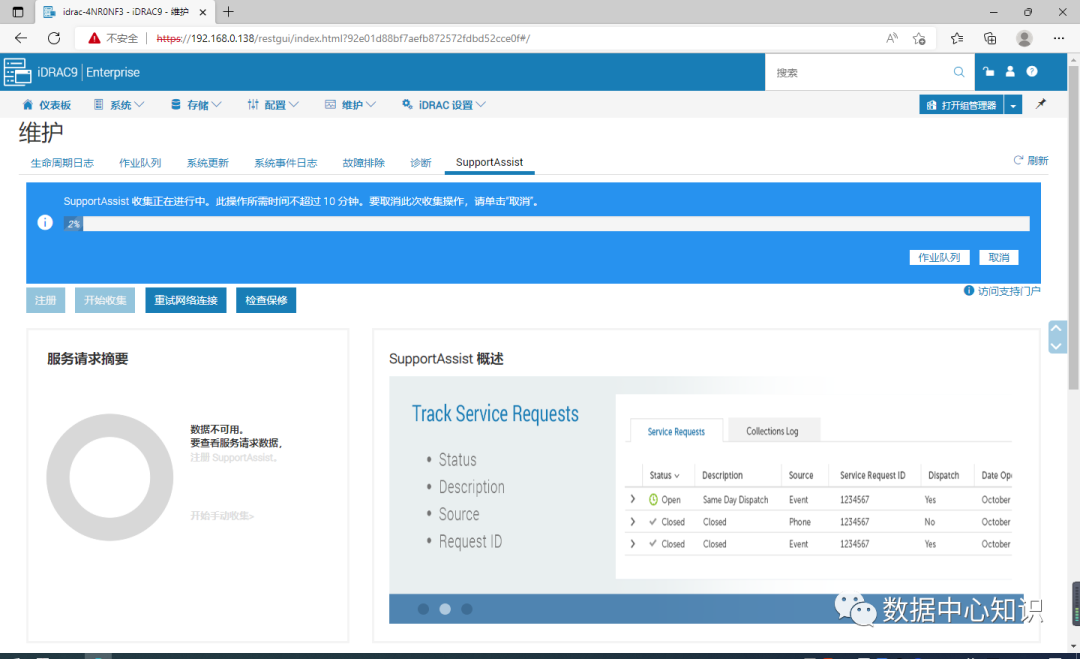Image resolution: width=1080 pixels, height=659 pixels.
Task: Click the 注册 button
Action: (x=45, y=300)
